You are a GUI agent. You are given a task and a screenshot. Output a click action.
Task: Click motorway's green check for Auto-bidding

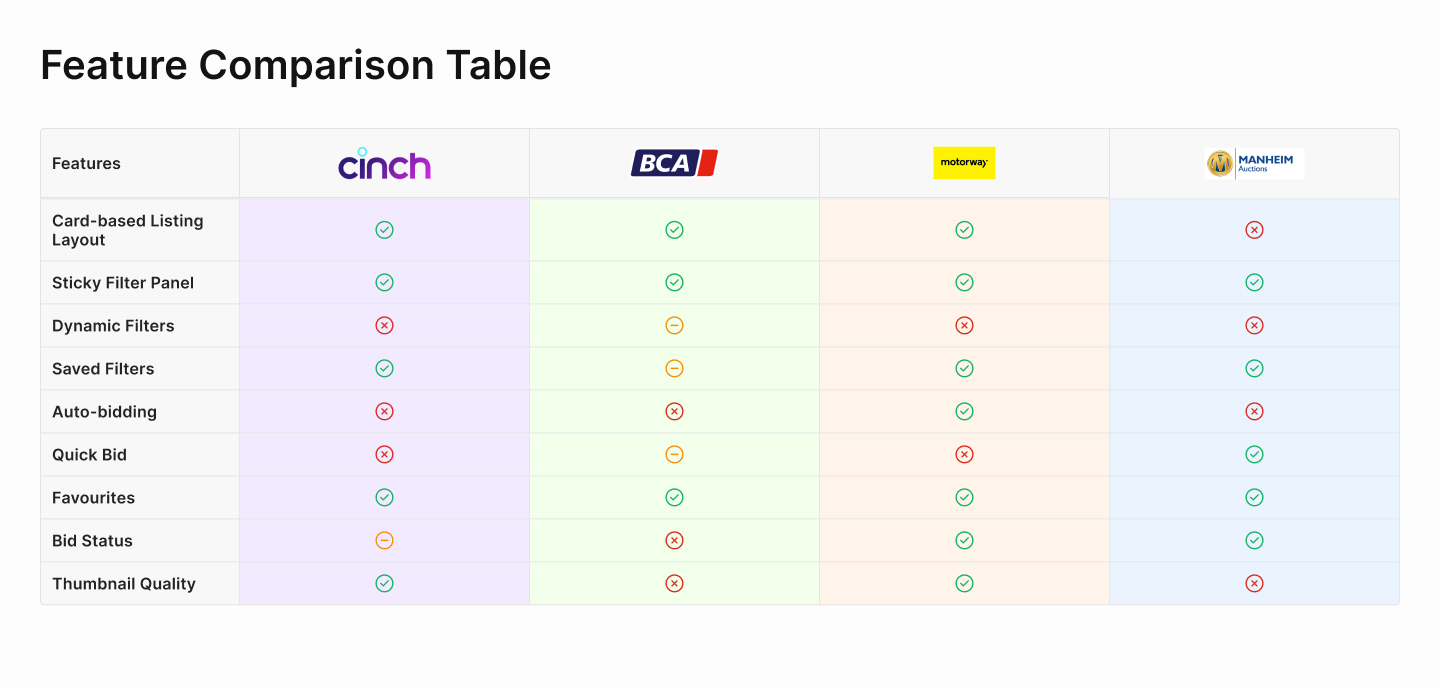[x=964, y=412]
